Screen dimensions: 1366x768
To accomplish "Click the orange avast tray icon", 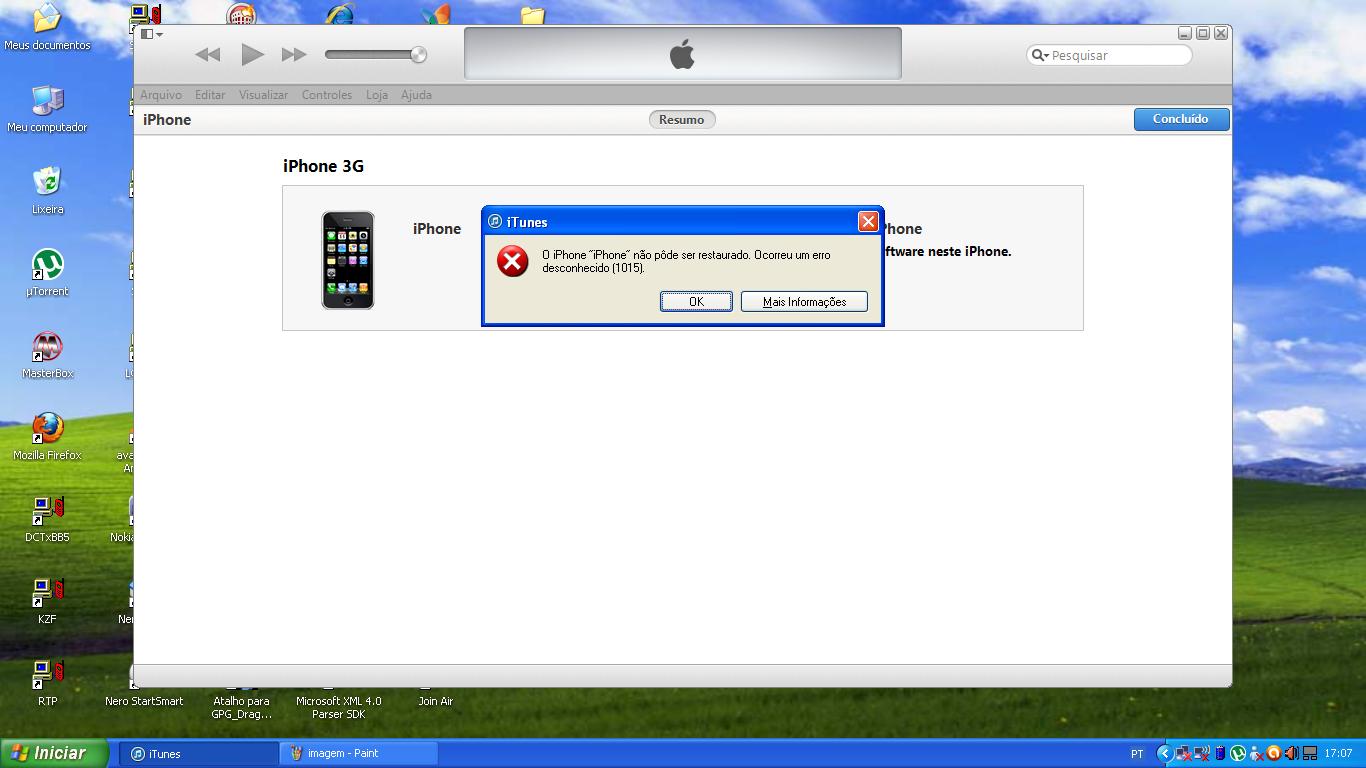I will tap(1273, 754).
